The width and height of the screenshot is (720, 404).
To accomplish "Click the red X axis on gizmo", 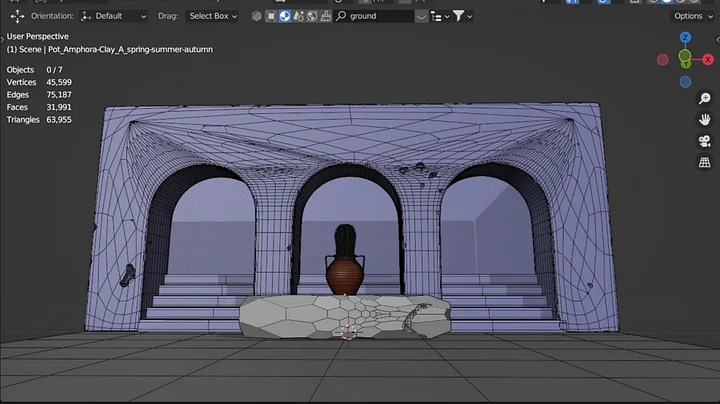I will [x=708, y=59].
